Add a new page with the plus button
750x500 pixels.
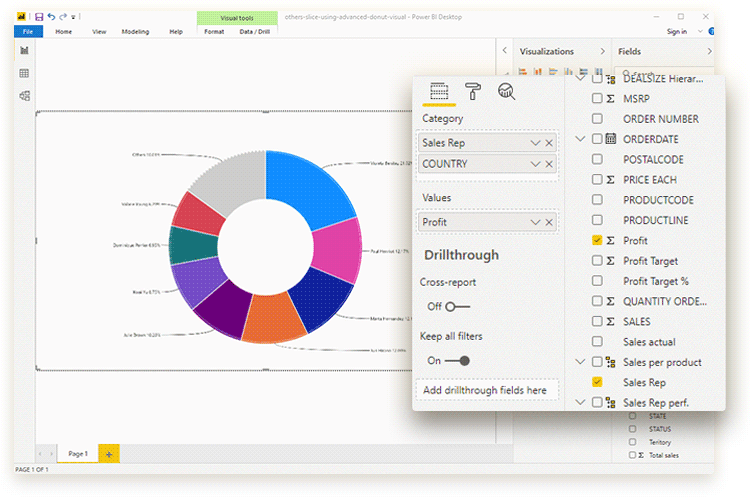tap(109, 454)
